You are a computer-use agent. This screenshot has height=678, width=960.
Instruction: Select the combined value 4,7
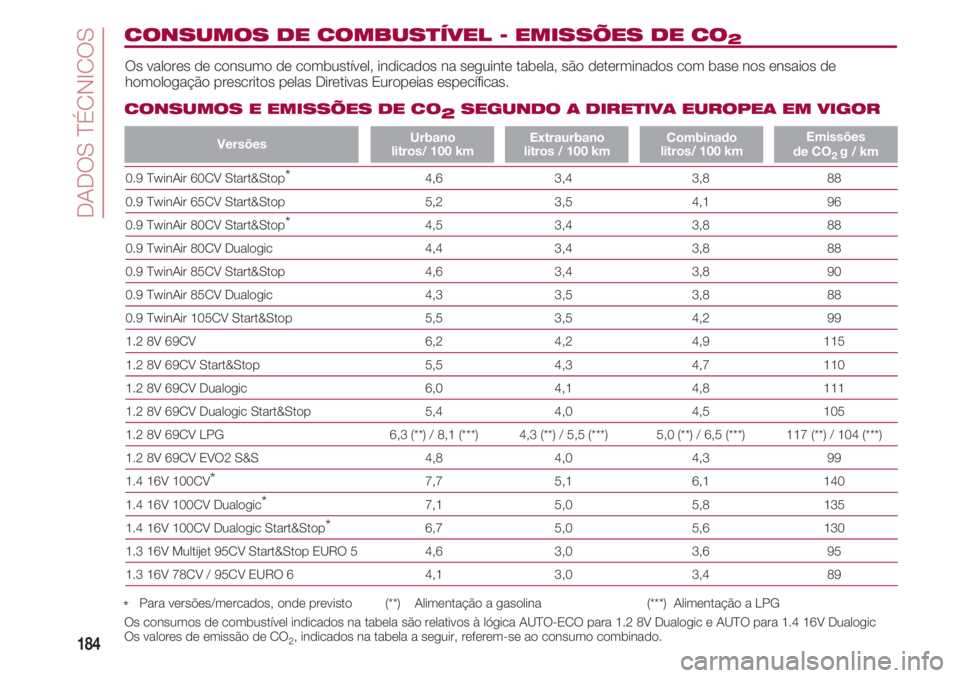[700, 364]
